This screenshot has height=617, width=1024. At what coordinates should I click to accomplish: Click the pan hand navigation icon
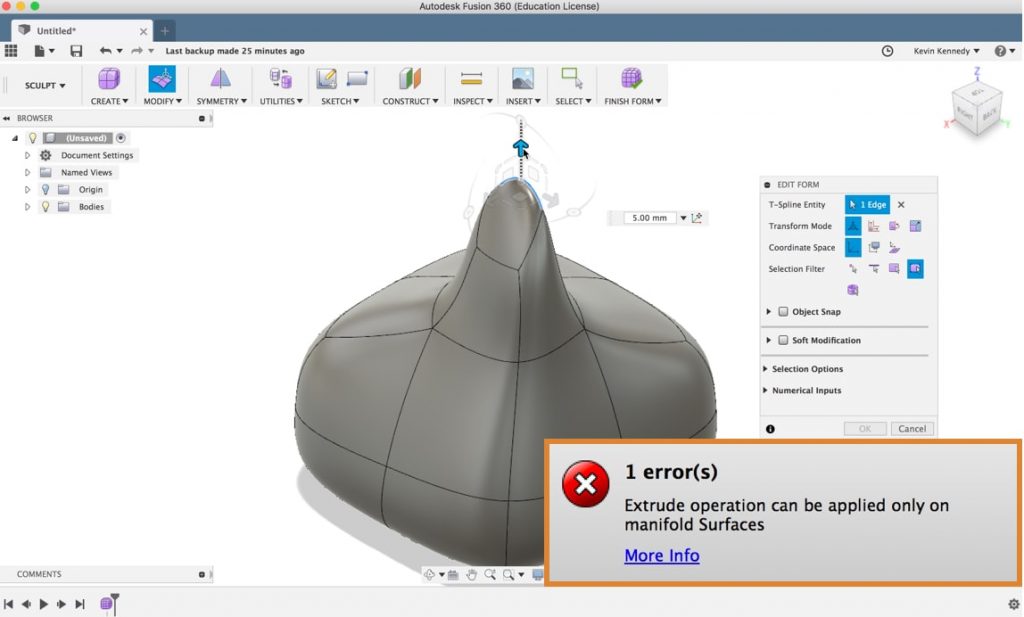[x=472, y=575]
